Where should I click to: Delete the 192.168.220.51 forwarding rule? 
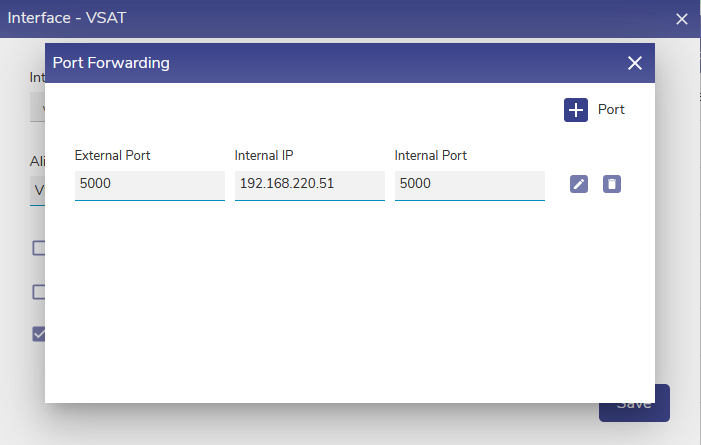pyautogui.click(x=612, y=184)
